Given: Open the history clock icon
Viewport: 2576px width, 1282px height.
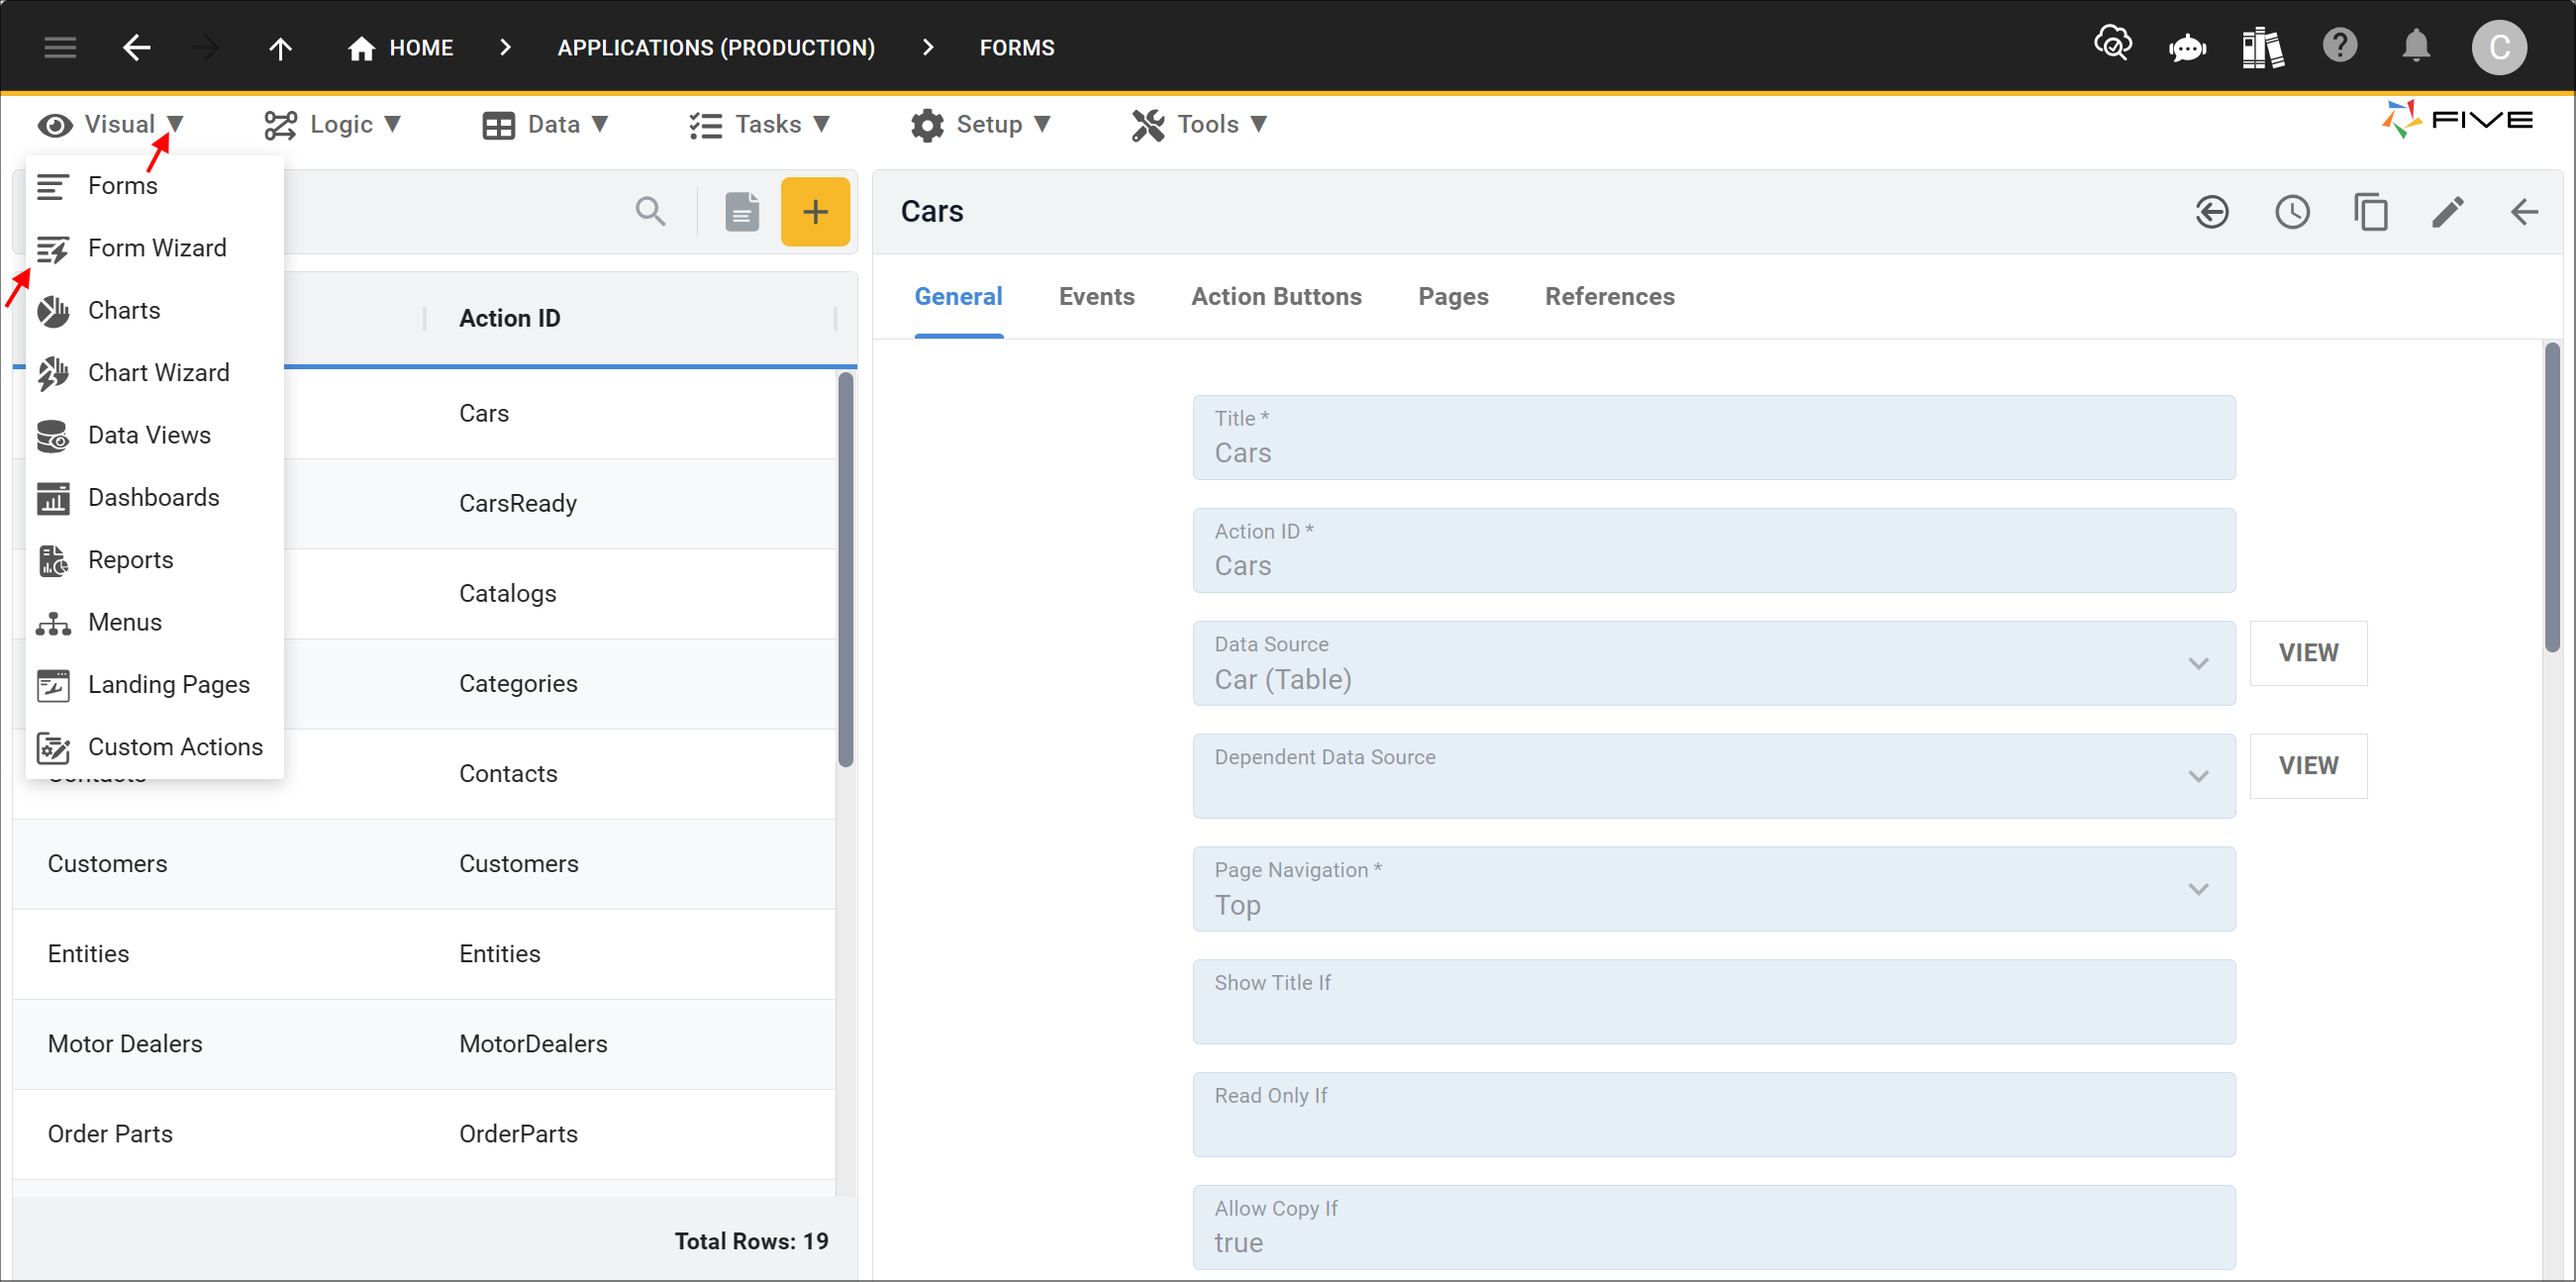Looking at the screenshot, I should click(2292, 212).
